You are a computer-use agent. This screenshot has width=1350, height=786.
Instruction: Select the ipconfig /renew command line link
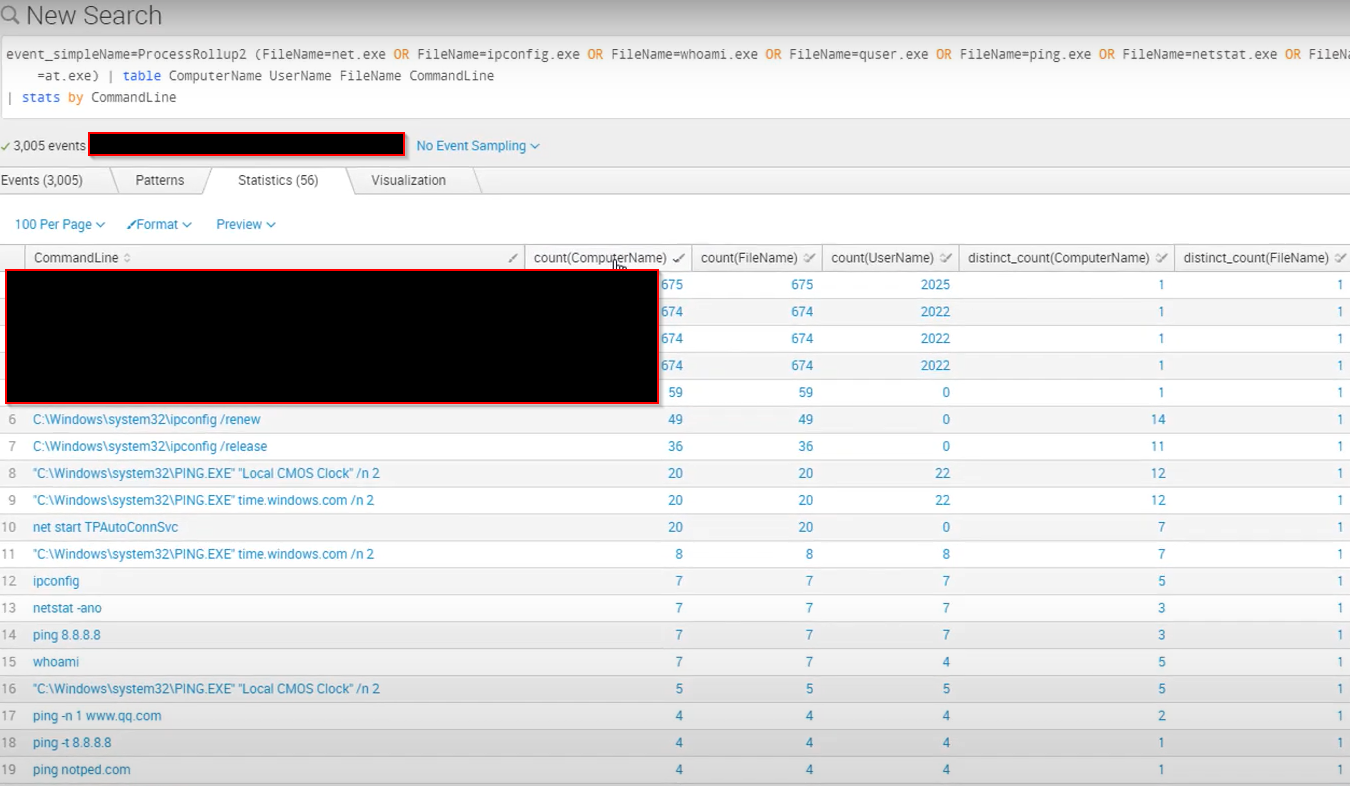[x=147, y=419]
